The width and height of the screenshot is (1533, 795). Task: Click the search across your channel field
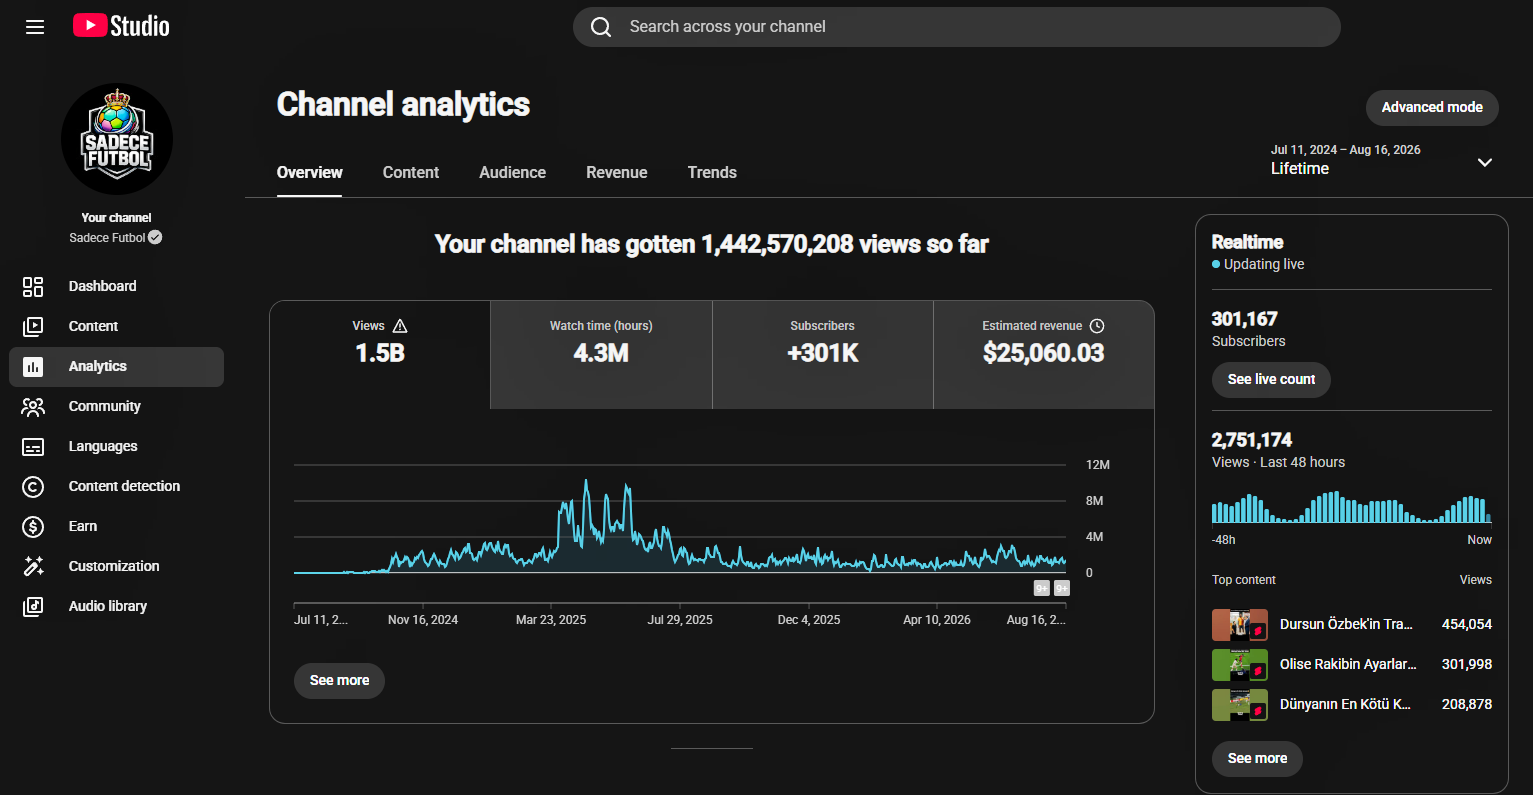coord(957,27)
